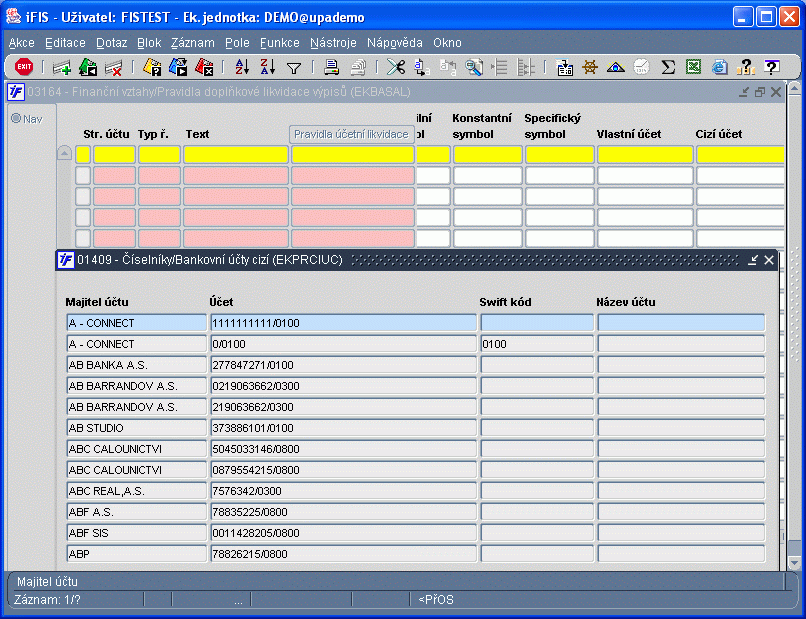Click the blue 'a' copy field icon

pyautogui.click(x=422, y=67)
